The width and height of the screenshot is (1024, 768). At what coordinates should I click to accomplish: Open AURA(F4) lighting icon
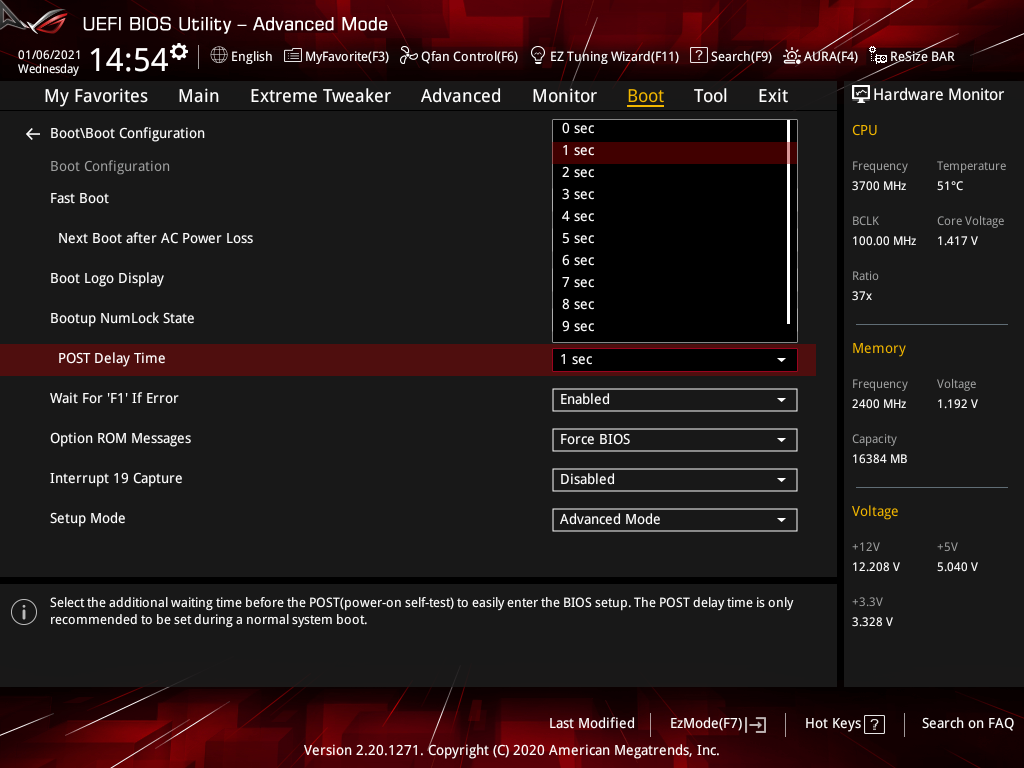pyautogui.click(x=792, y=56)
